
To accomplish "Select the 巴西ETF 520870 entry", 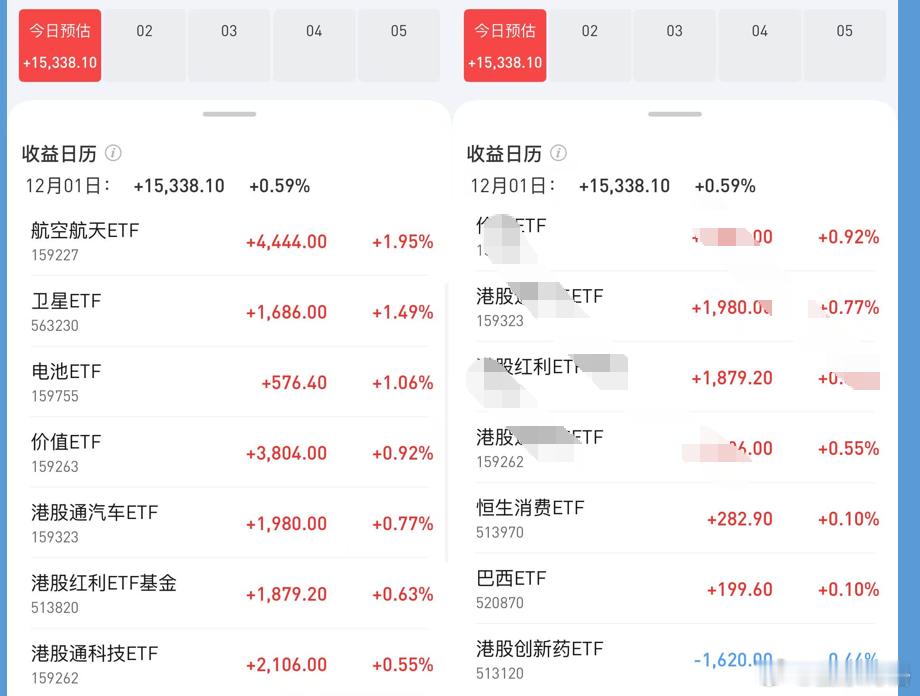I will pyautogui.click(x=676, y=589).
